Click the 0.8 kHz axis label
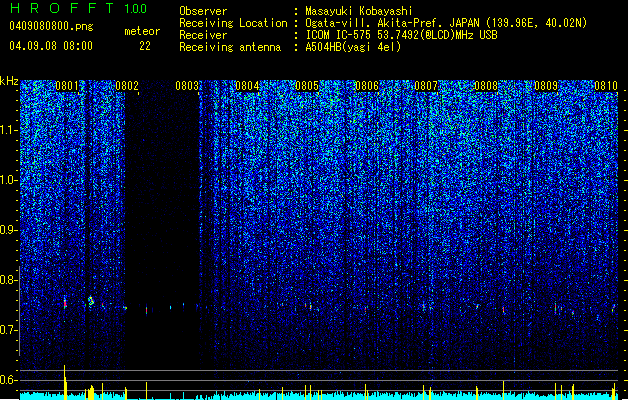Screen dimensions: 629x400 click(x=9, y=280)
